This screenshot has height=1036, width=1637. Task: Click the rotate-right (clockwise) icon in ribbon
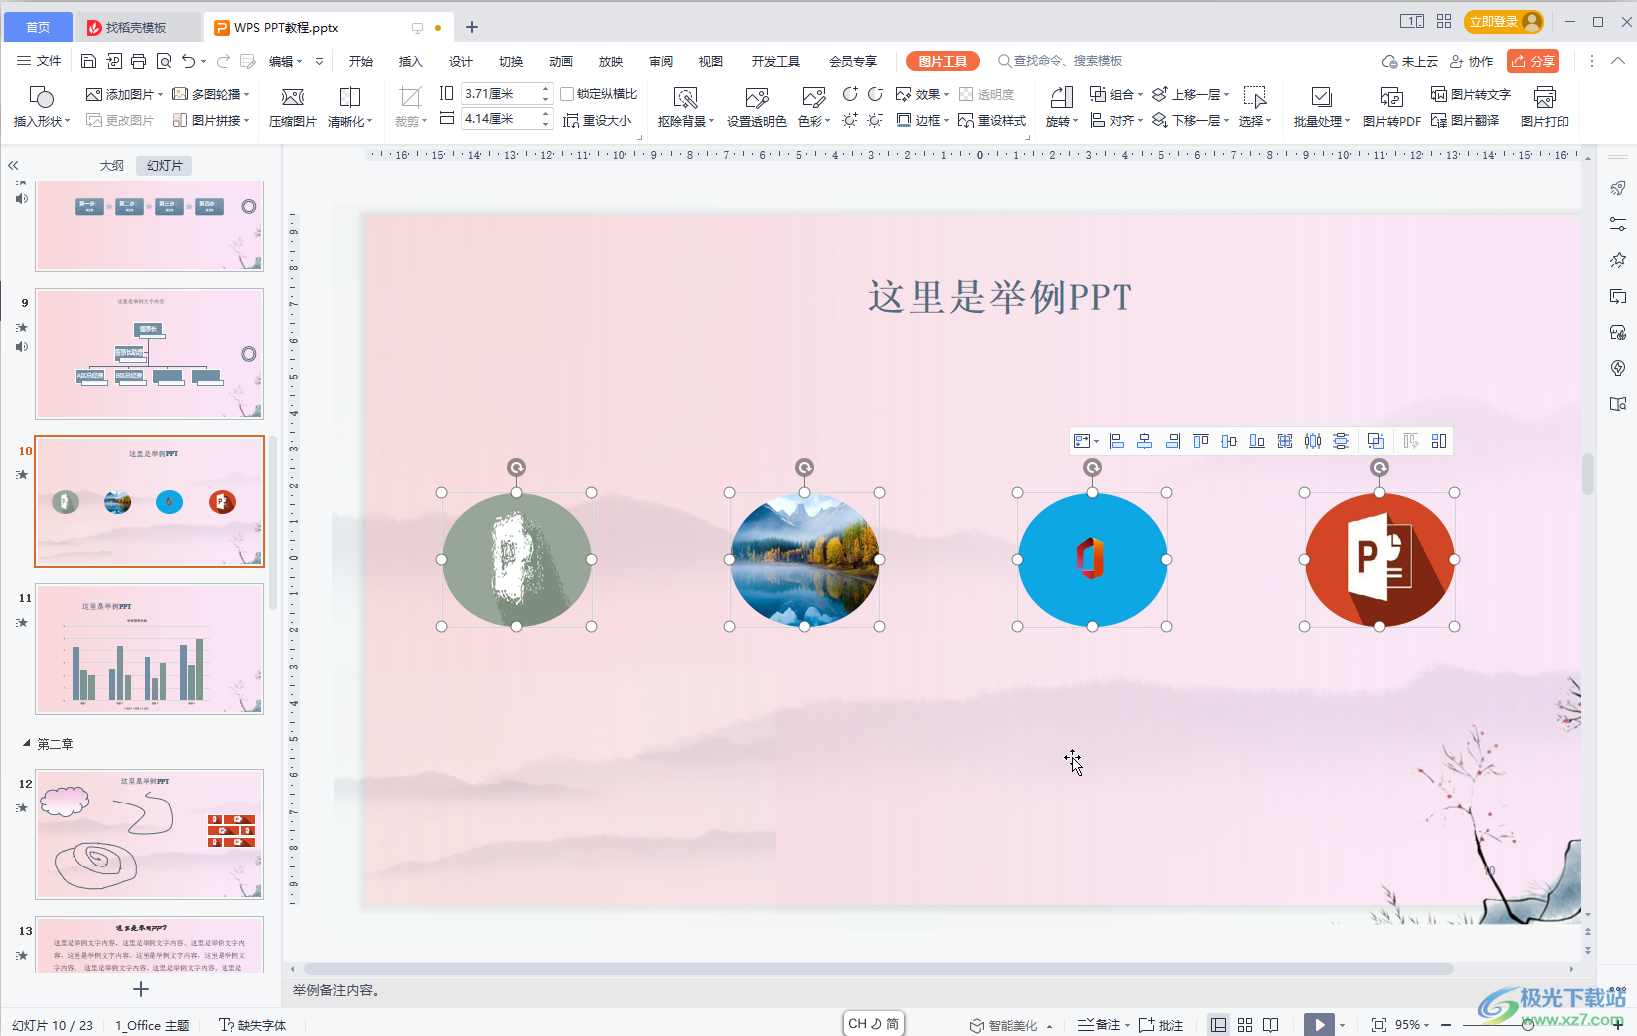point(875,94)
